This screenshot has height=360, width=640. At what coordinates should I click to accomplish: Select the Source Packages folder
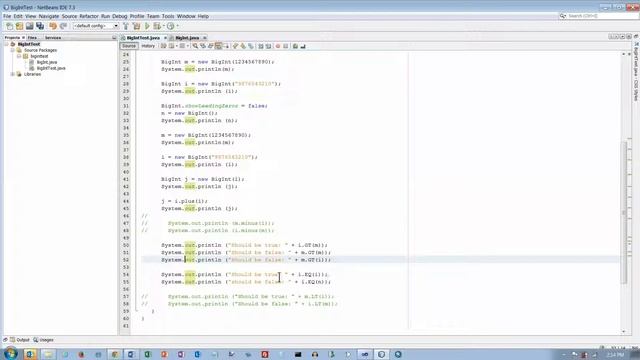[40, 50]
